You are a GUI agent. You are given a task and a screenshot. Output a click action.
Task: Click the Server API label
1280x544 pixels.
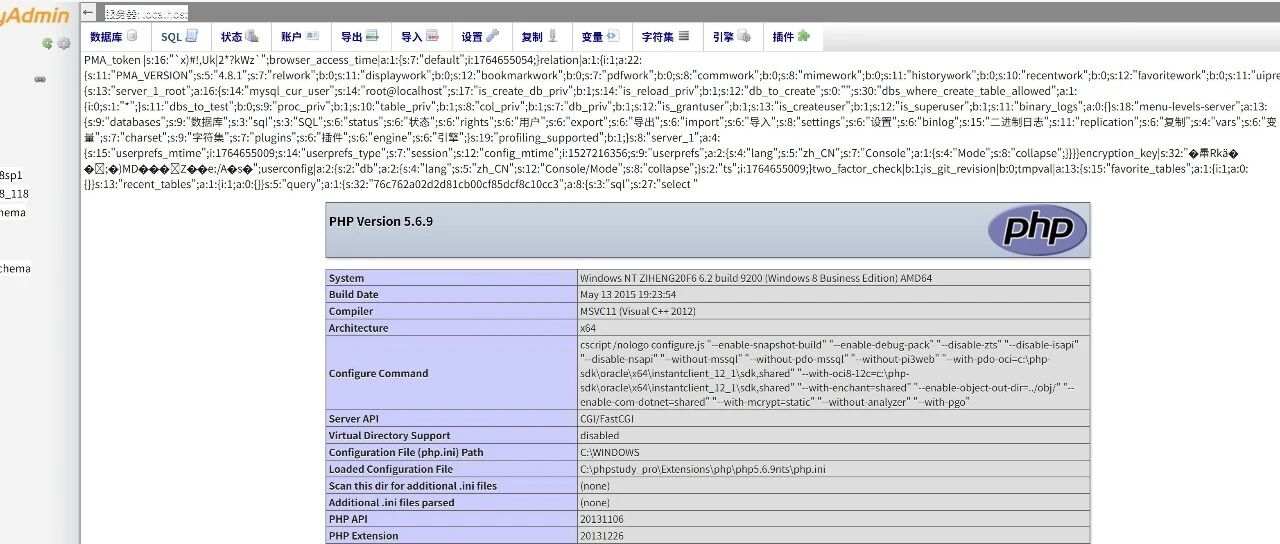[356, 419]
